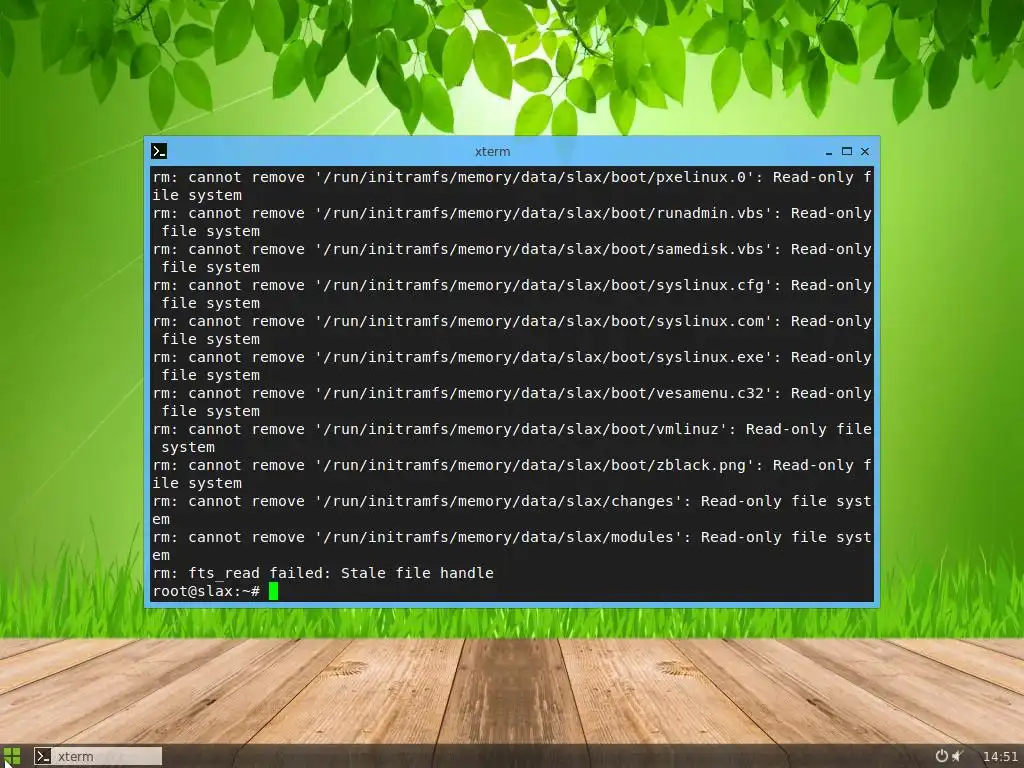1024x768 pixels.
Task: Maximize the xterm window
Action: coord(847,152)
